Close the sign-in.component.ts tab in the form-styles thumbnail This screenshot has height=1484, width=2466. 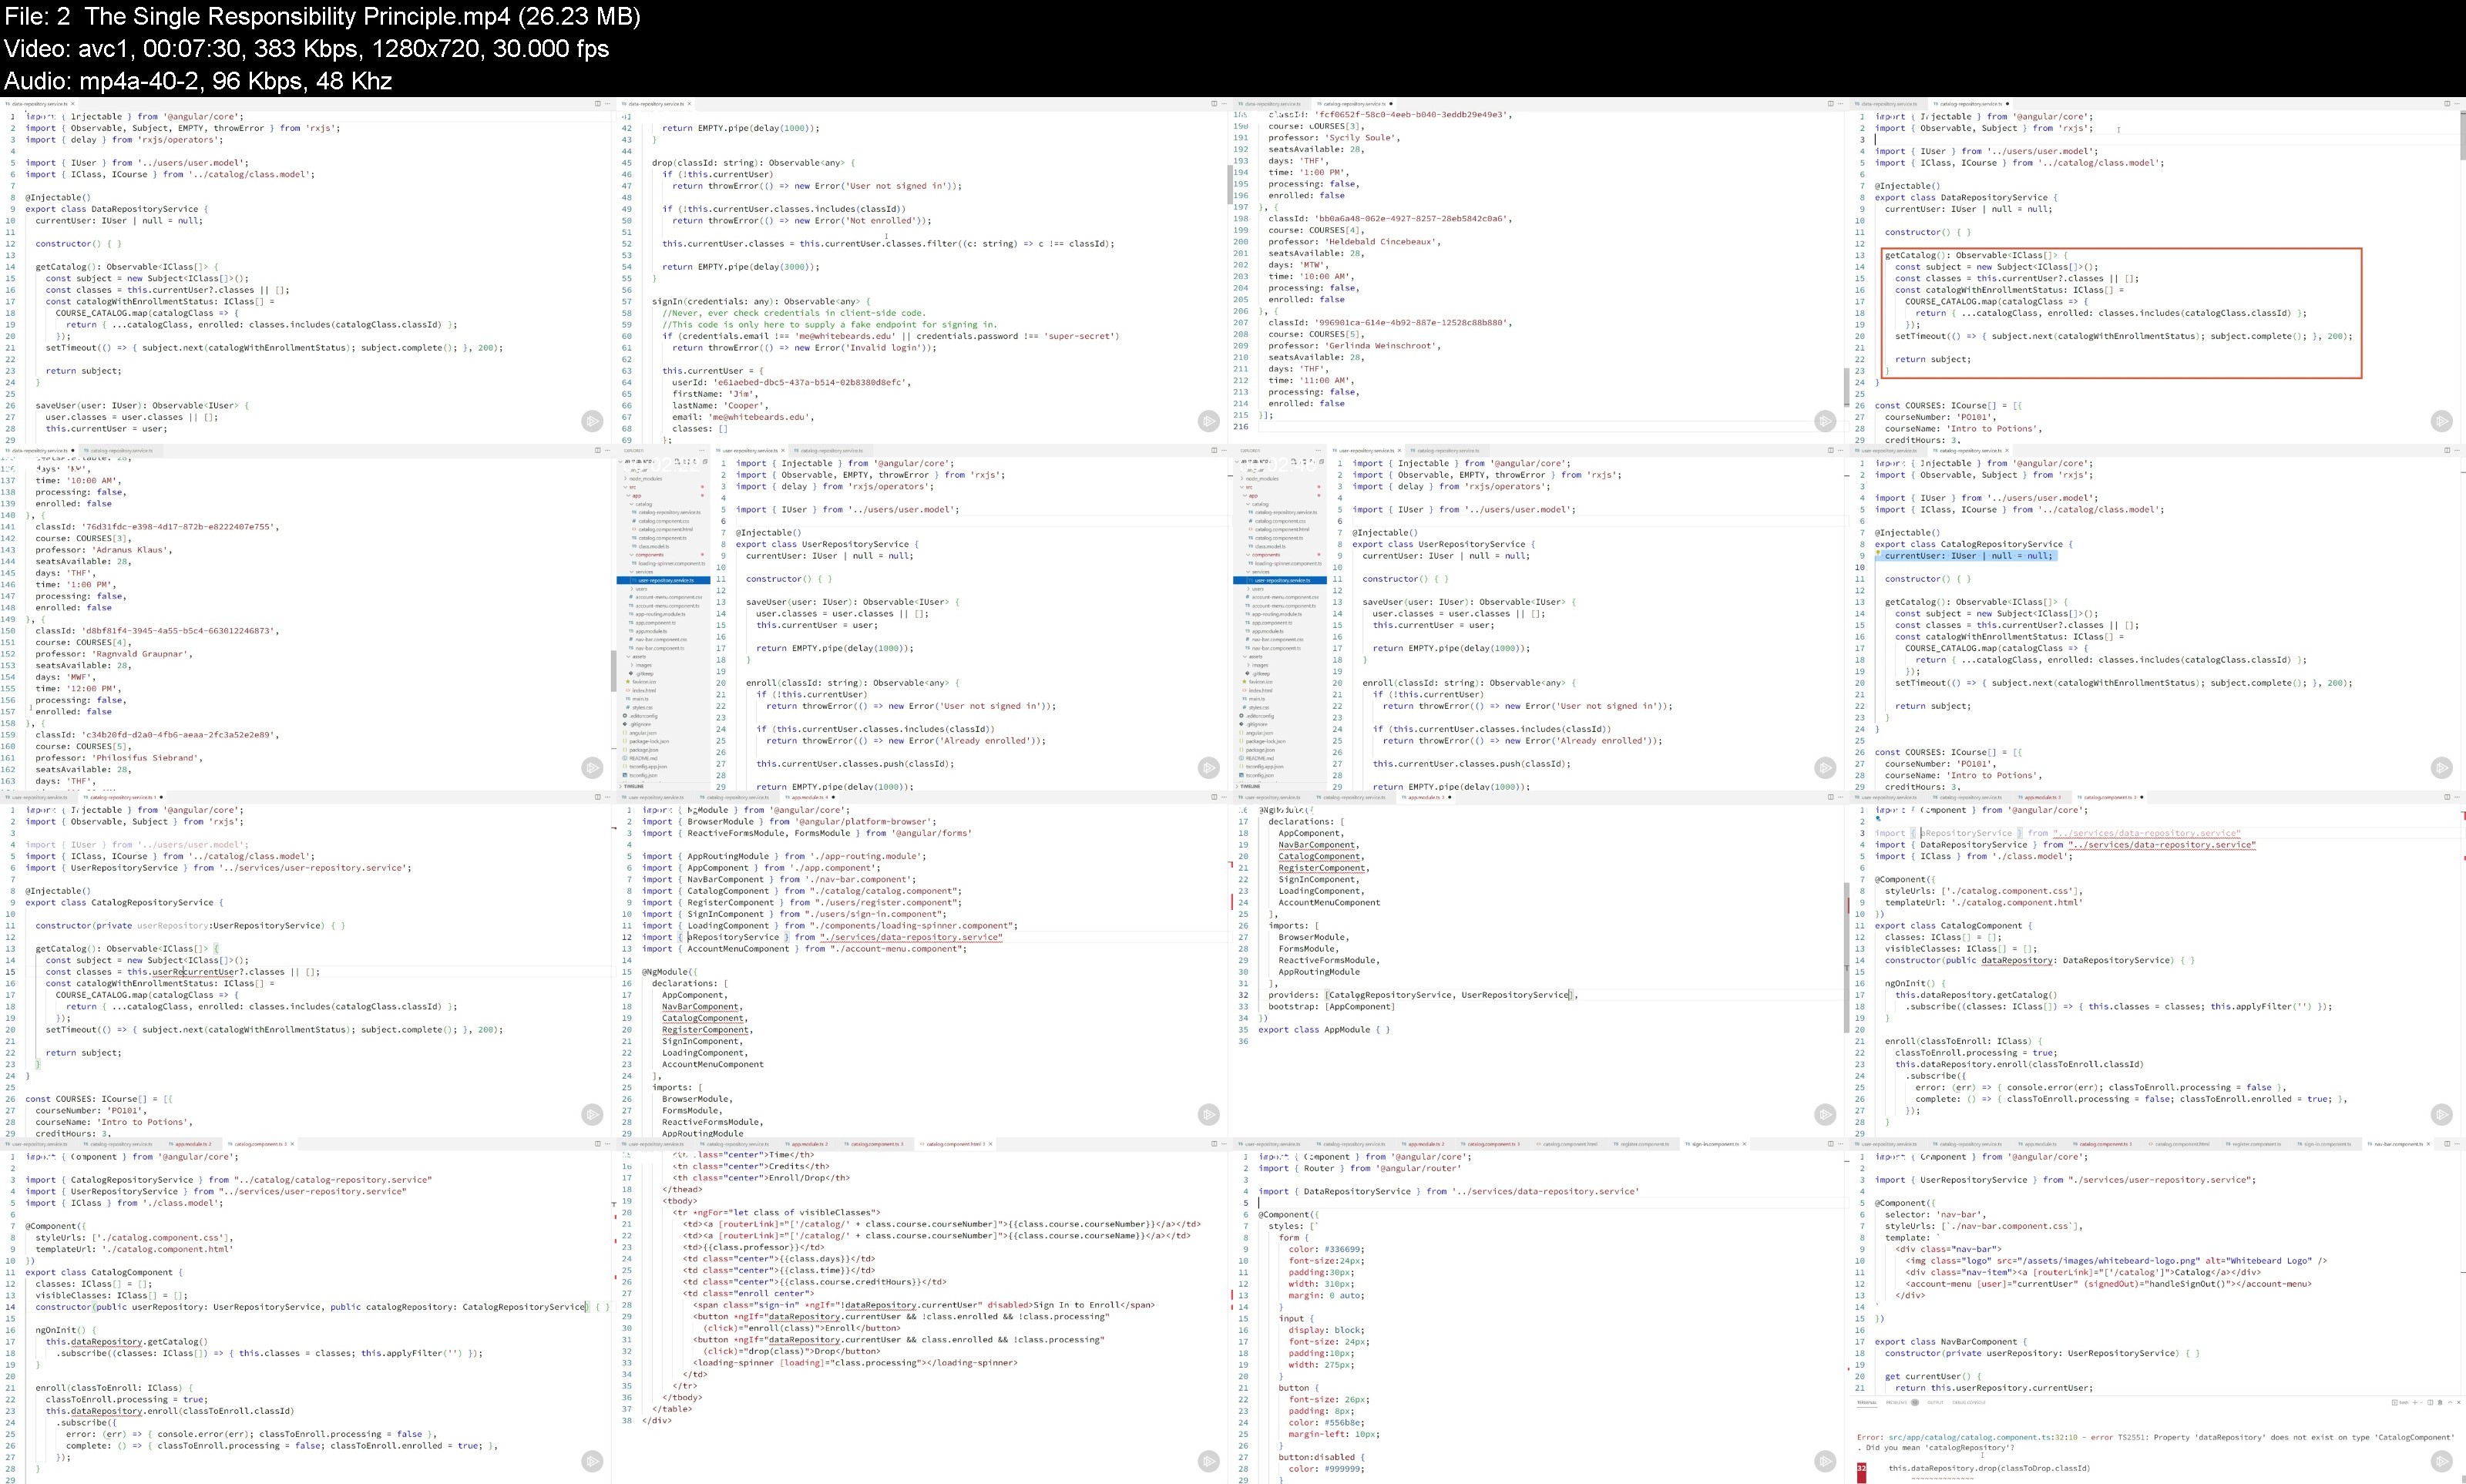point(1745,1144)
